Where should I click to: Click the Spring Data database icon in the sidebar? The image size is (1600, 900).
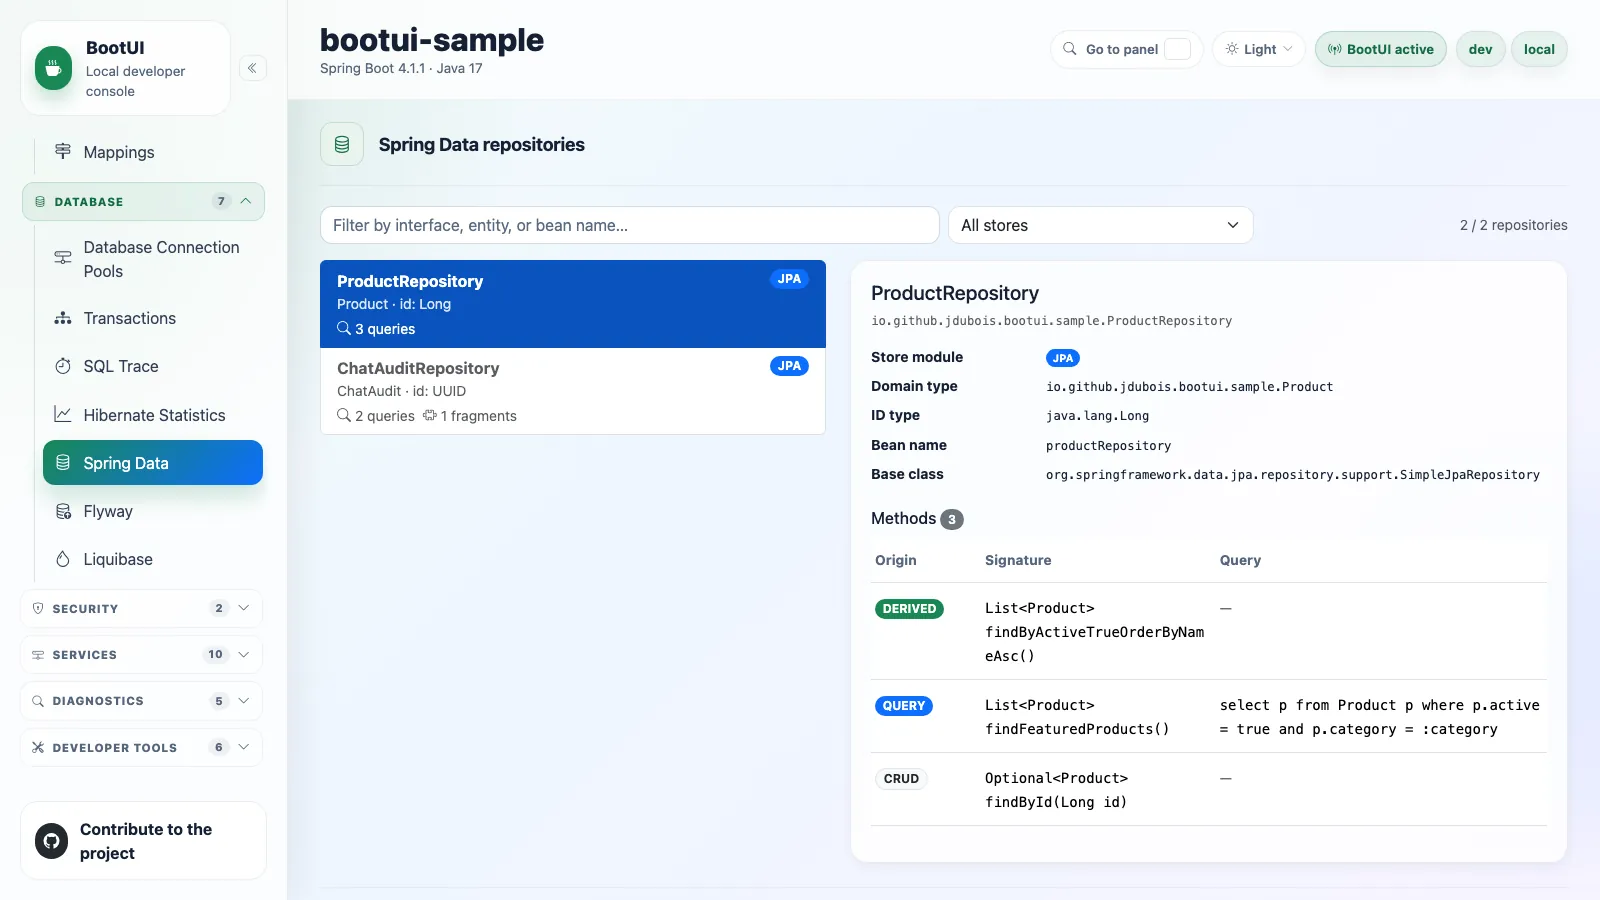tap(63, 462)
